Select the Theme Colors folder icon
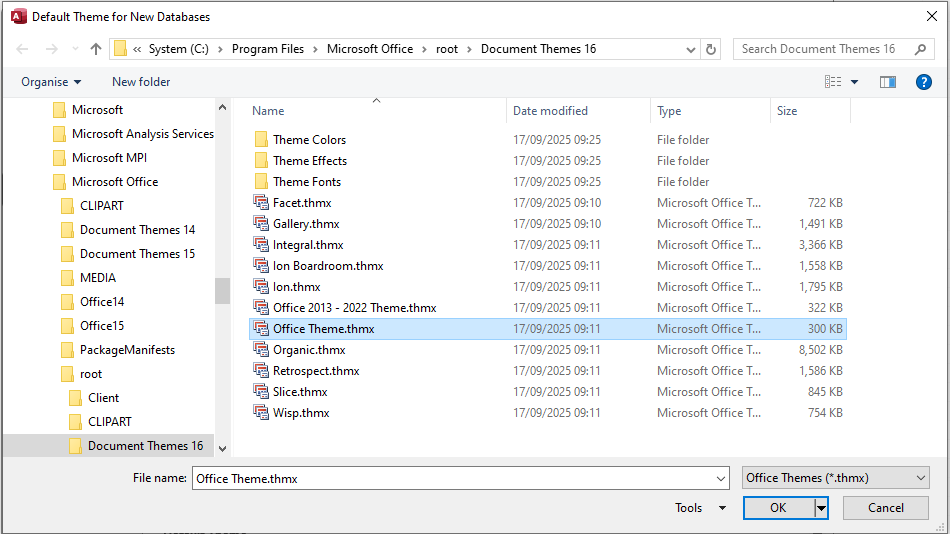950x534 pixels. click(x=261, y=139)
